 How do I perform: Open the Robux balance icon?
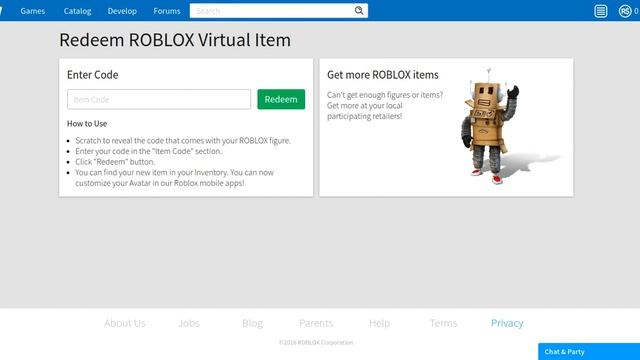[625, 11]
